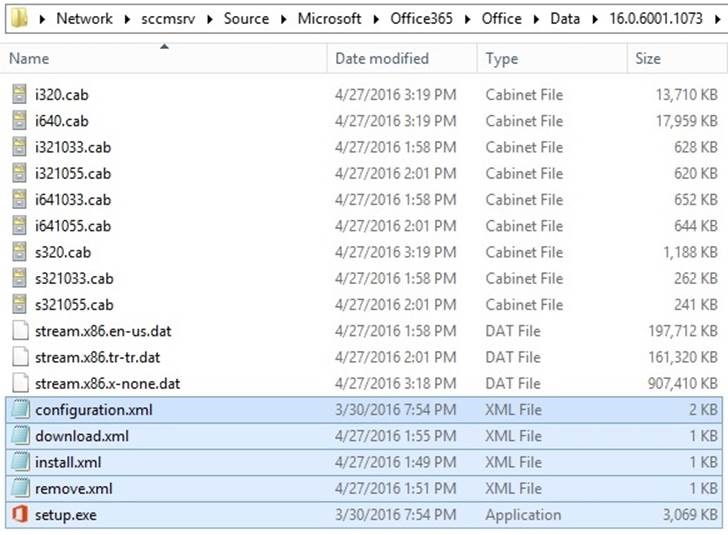The height and width of the screenshot is (535, 728).
Task: Expand the arrow after Office365 breadcrumb
Action: tap(468, 19)
